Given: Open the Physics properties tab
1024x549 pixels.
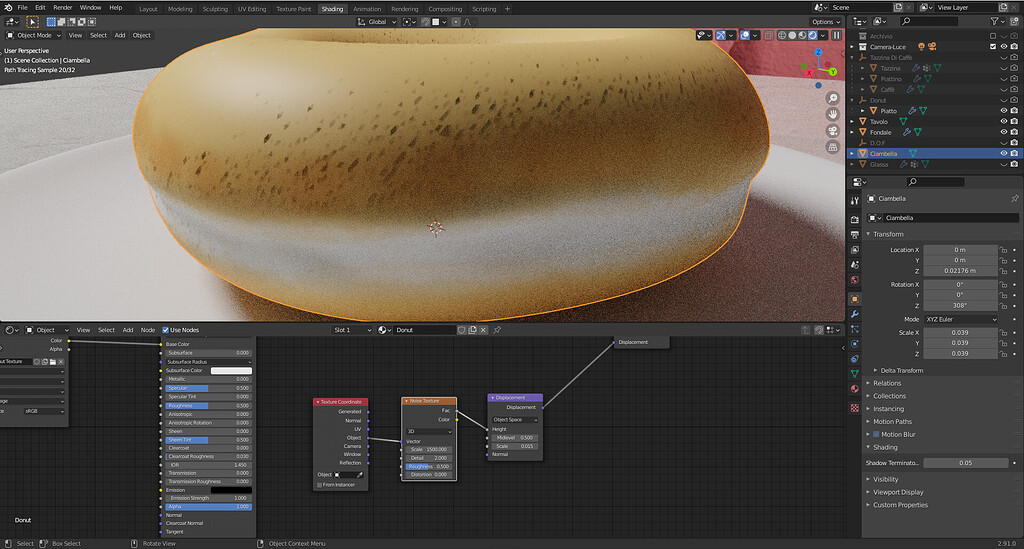Looking at the screenshot, I should click(x=854, y=344).
